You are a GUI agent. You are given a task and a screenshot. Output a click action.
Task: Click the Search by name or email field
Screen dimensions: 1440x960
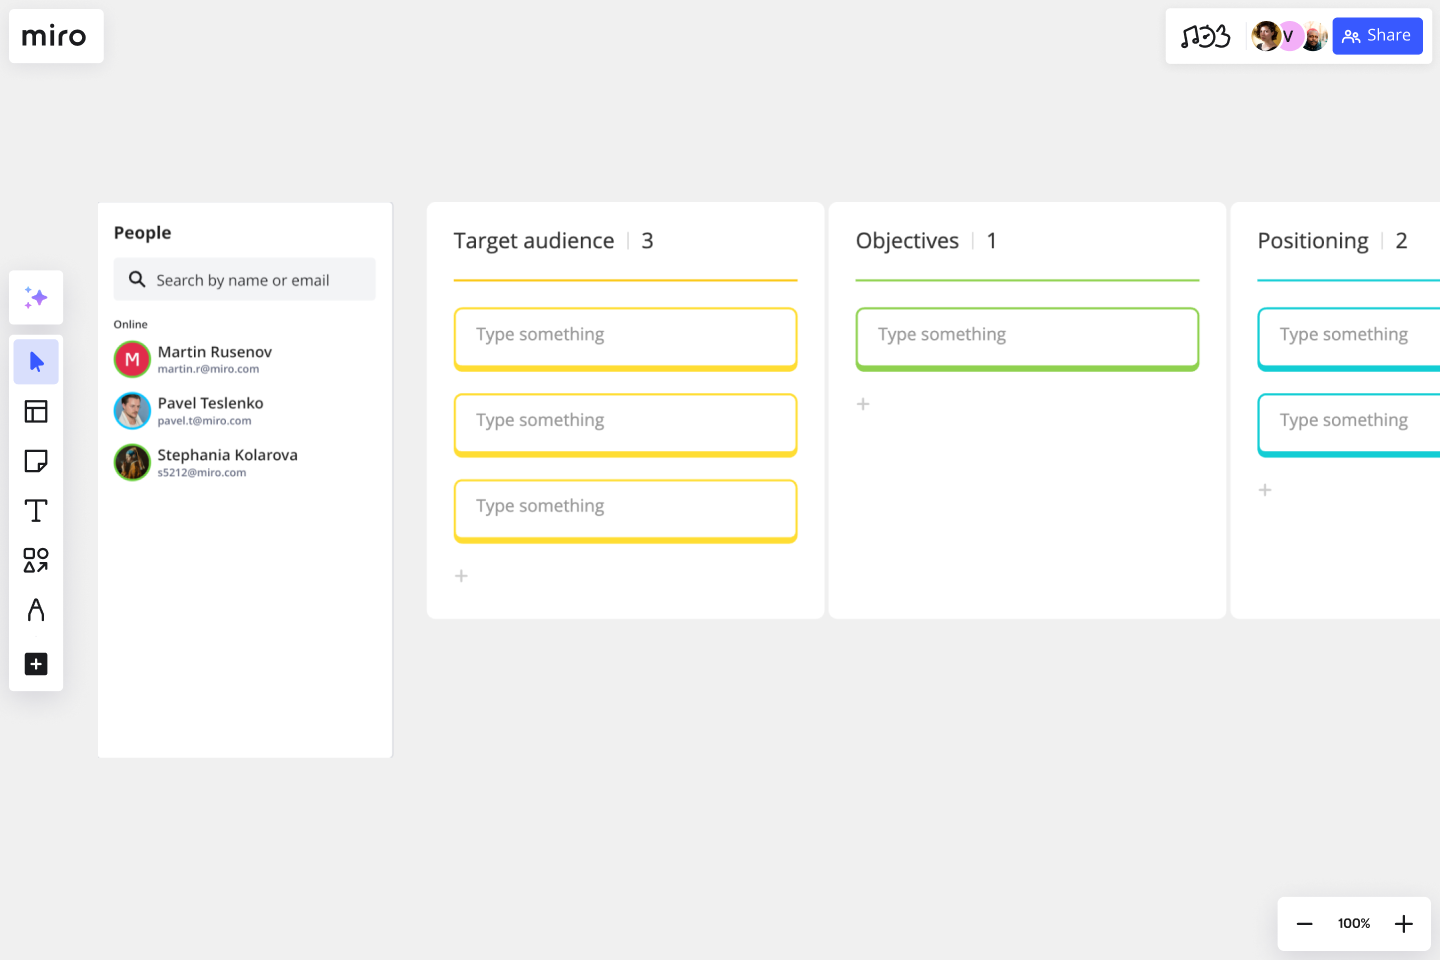click(x=245, y=280)
